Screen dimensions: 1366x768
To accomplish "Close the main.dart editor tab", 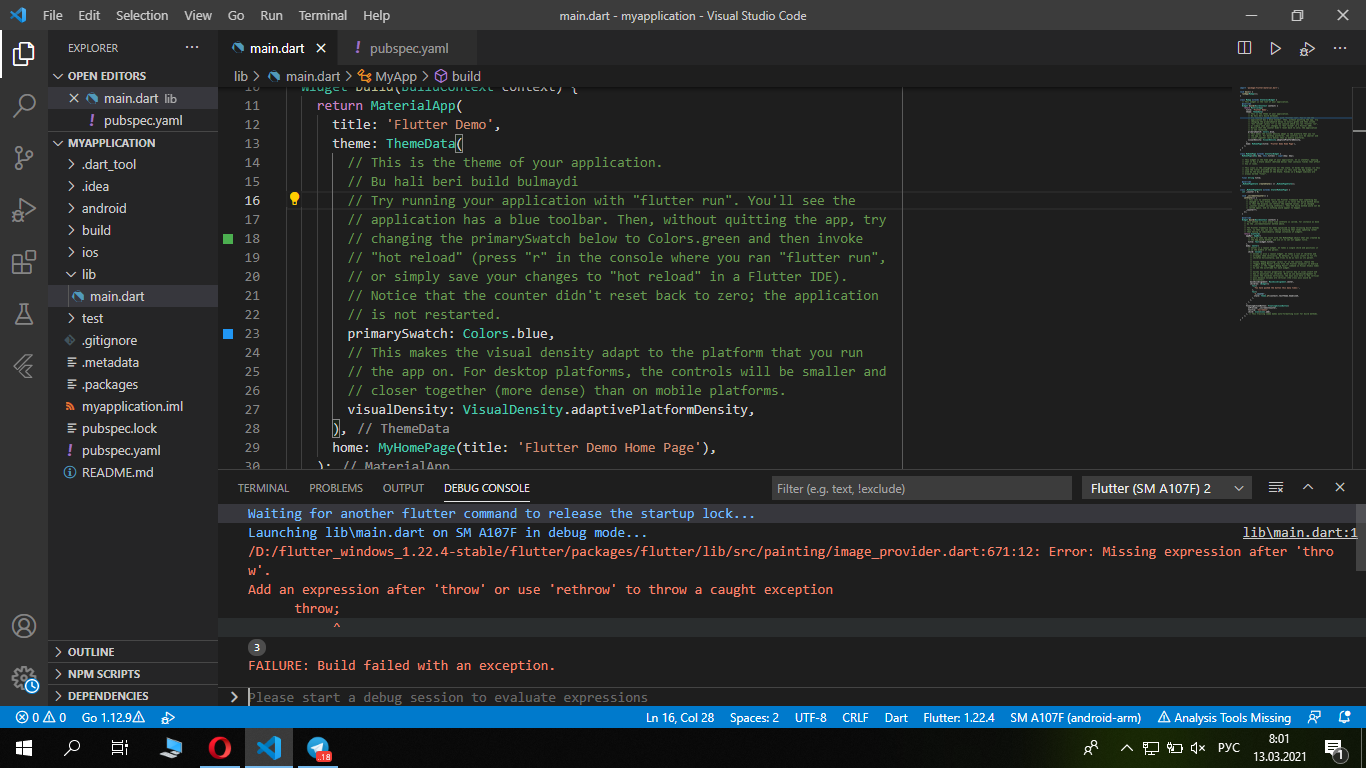I will [x=321, y=48].
